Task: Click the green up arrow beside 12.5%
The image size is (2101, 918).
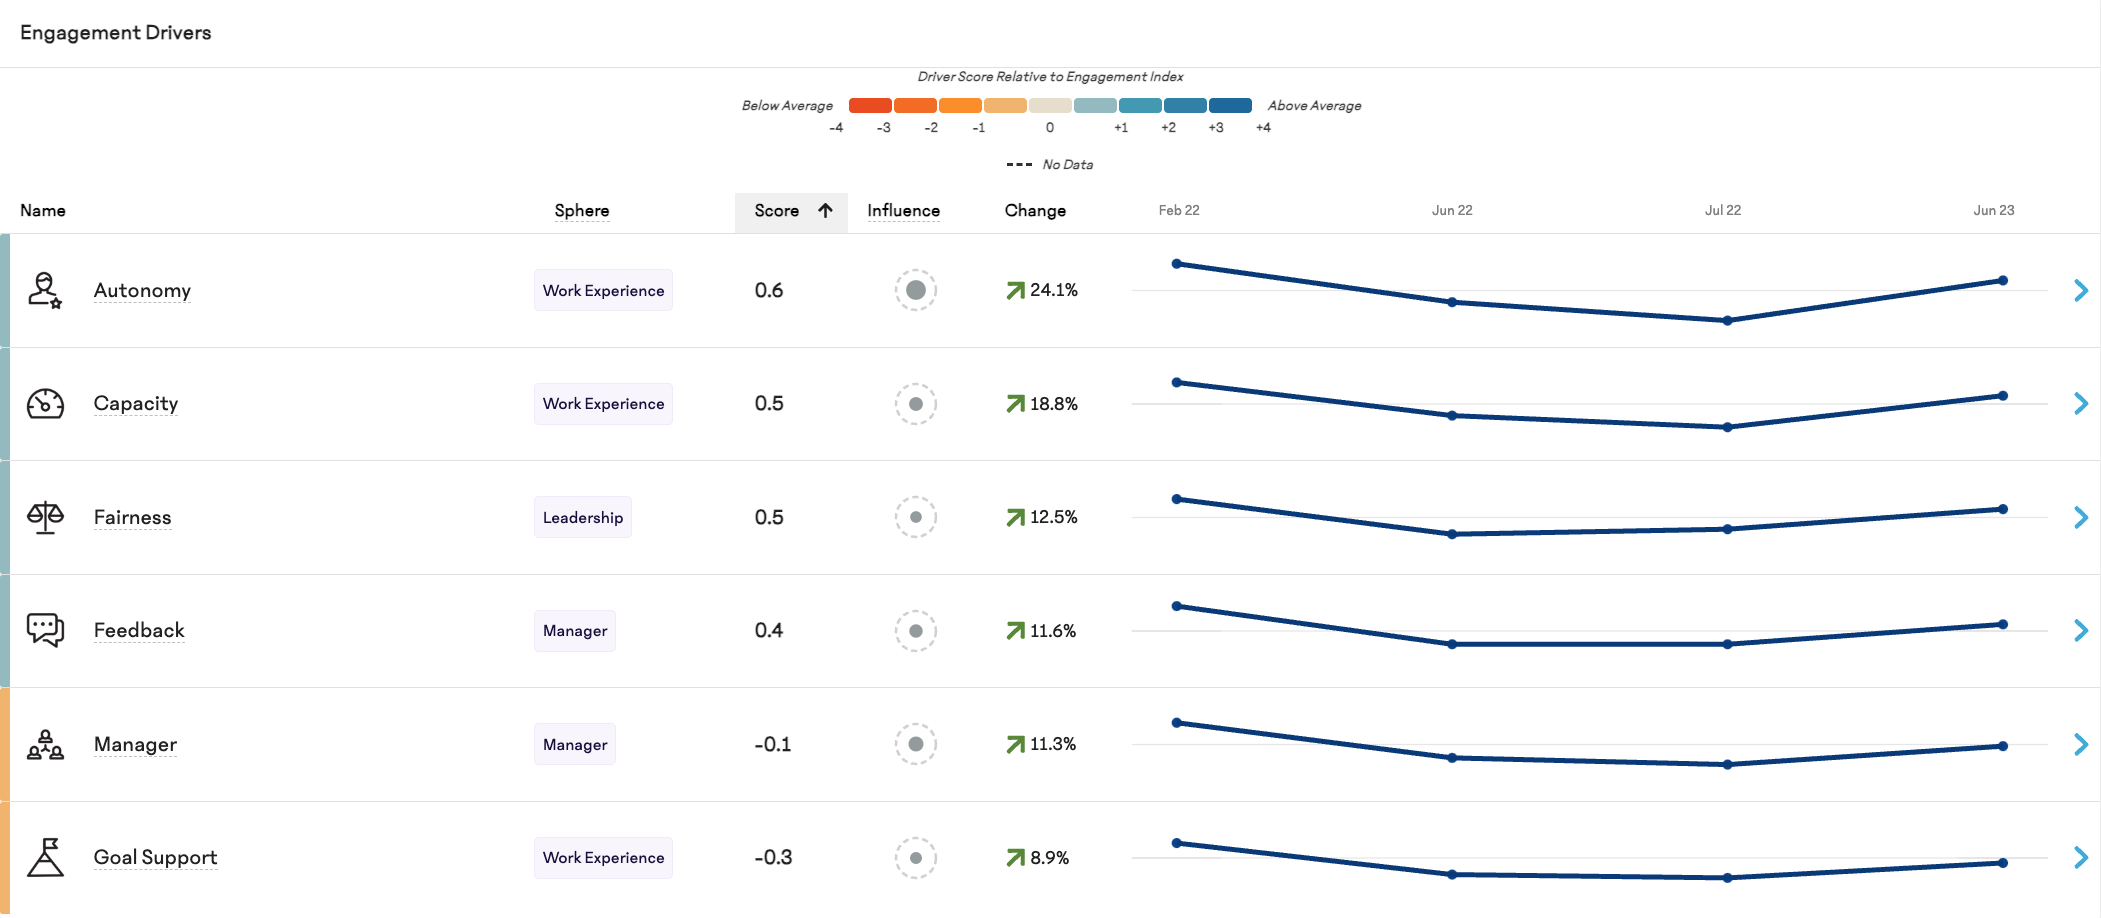Action: click(1015, 517)
